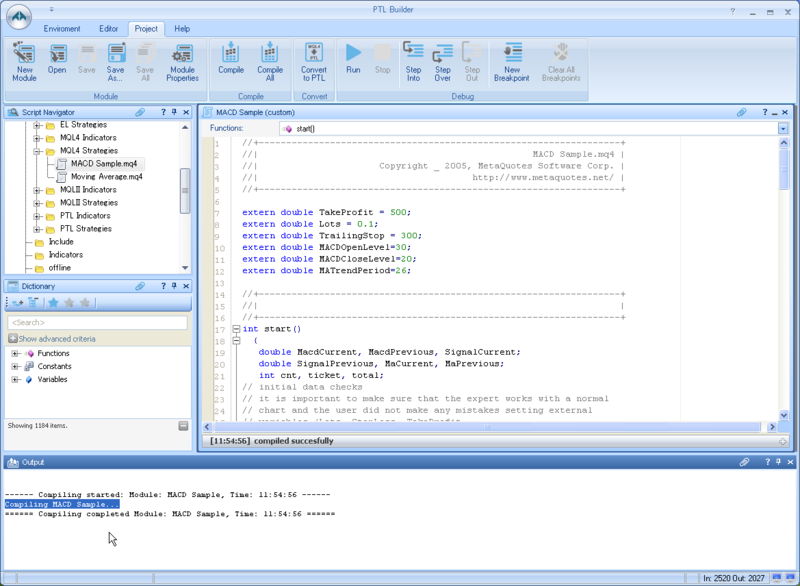Click the Compile All icon
Image resolution: width=800 pixels, height=586 pixels.
tap(270, 62)
